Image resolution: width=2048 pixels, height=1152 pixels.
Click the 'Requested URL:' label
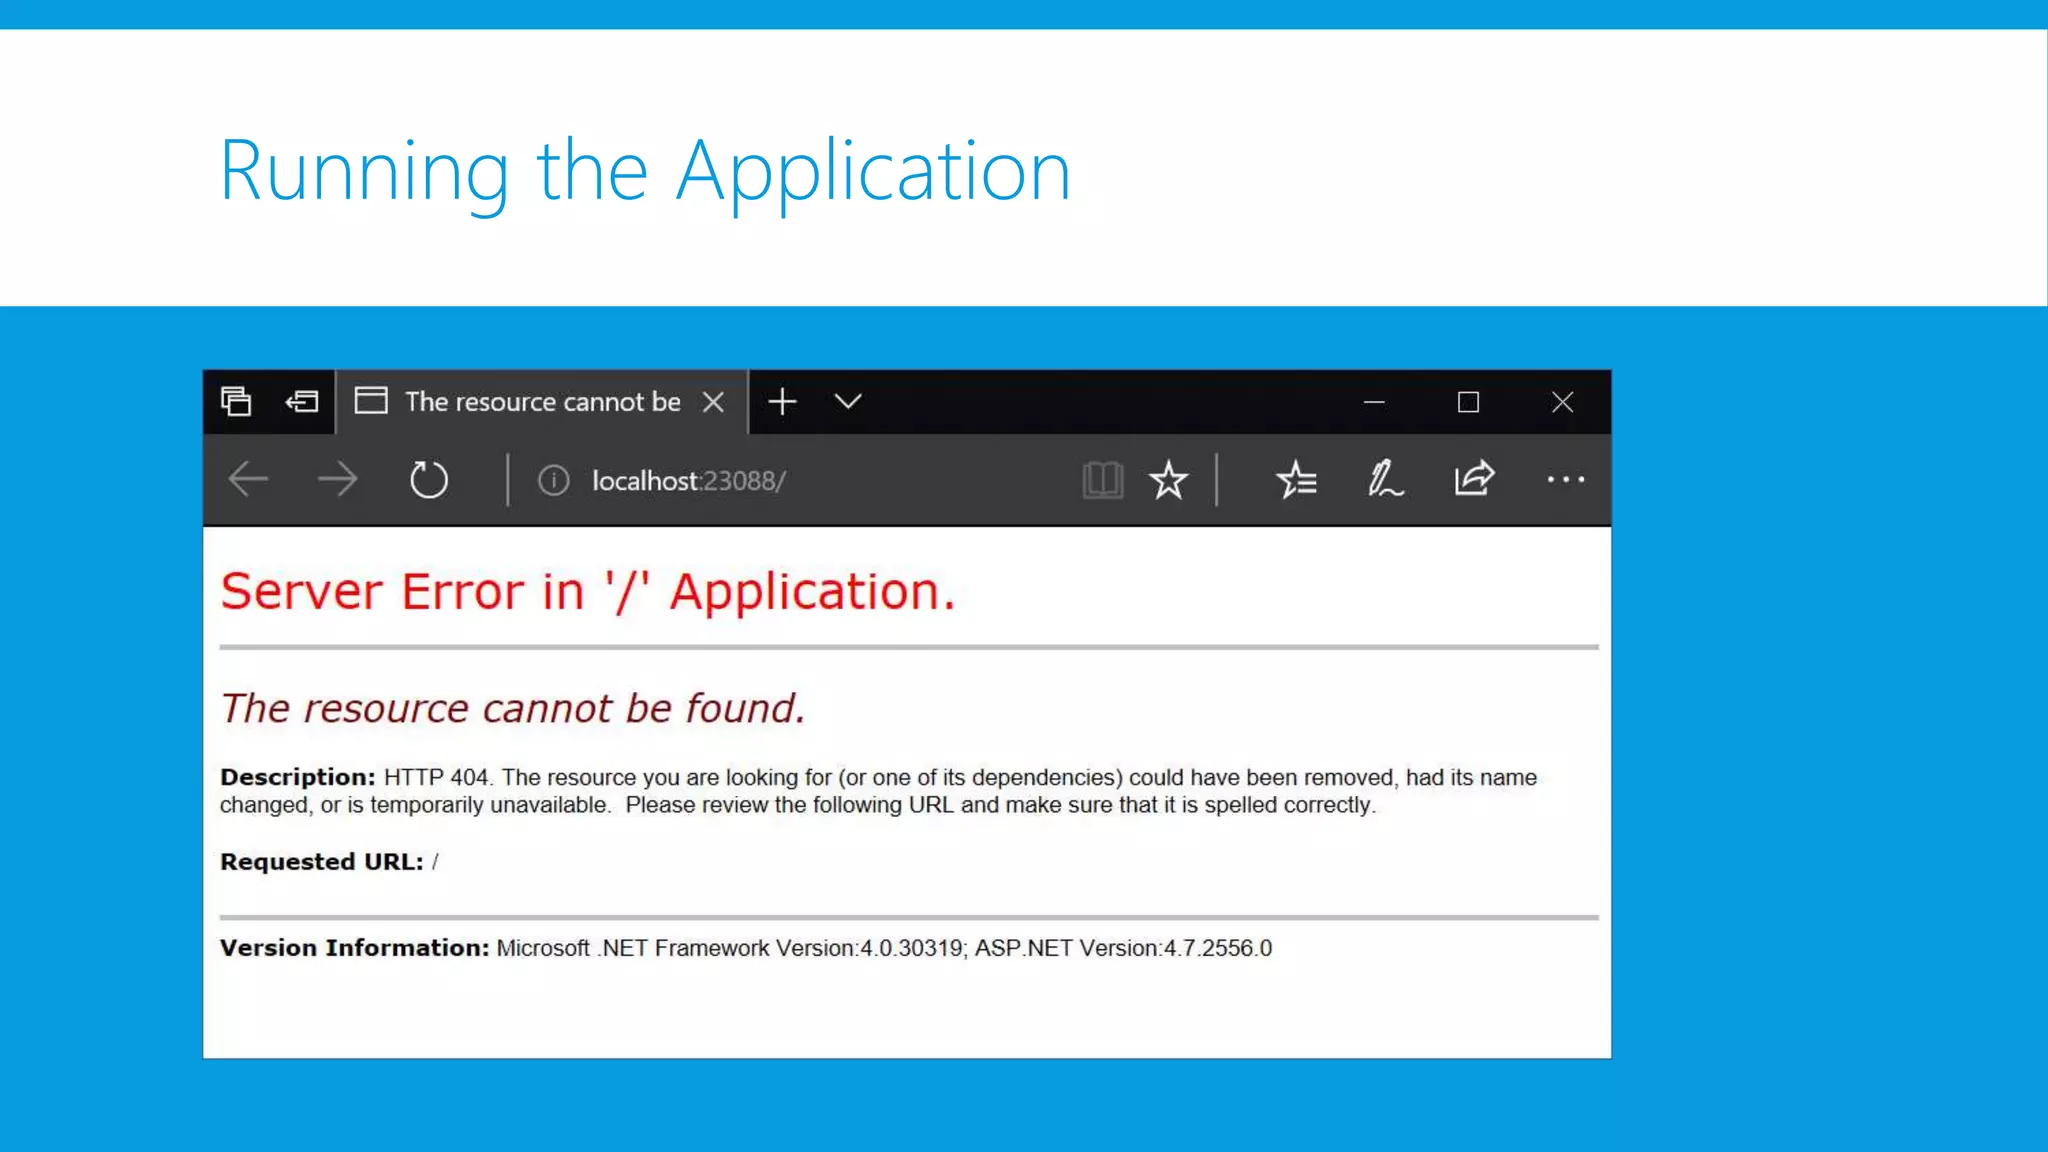point(322,862)
